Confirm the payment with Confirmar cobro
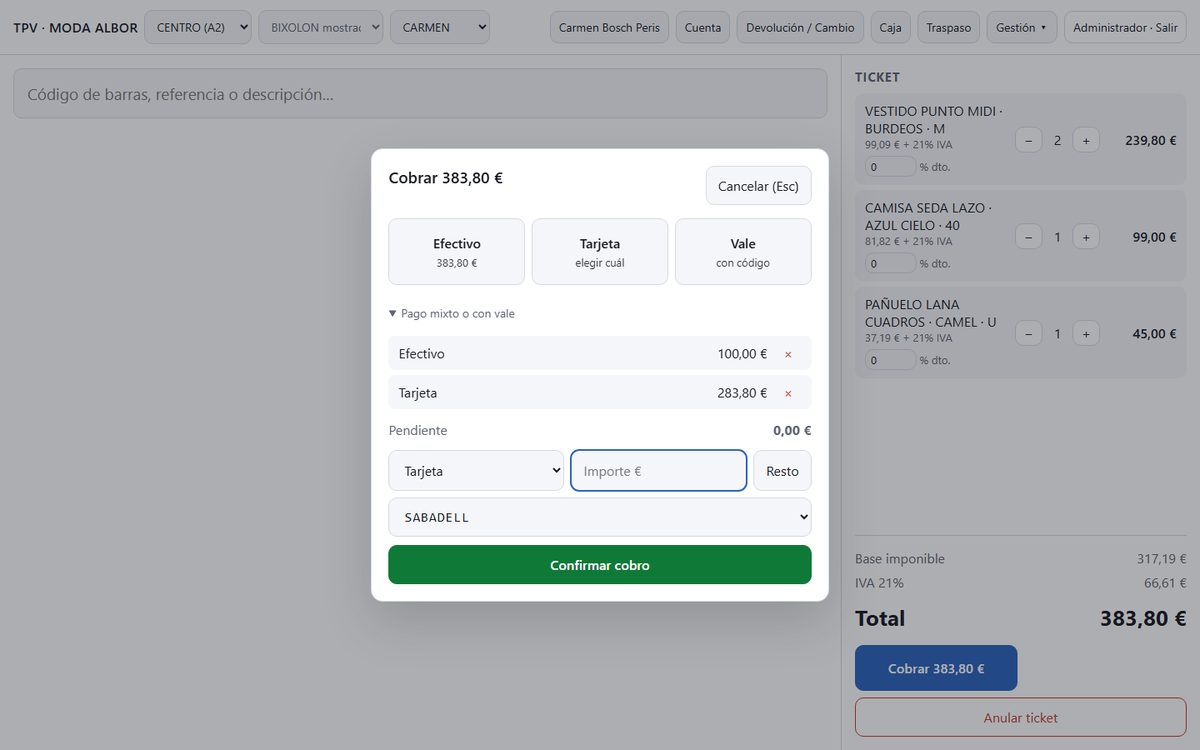The height and width of the screenshot is (750, 1200). coord(600,565)
